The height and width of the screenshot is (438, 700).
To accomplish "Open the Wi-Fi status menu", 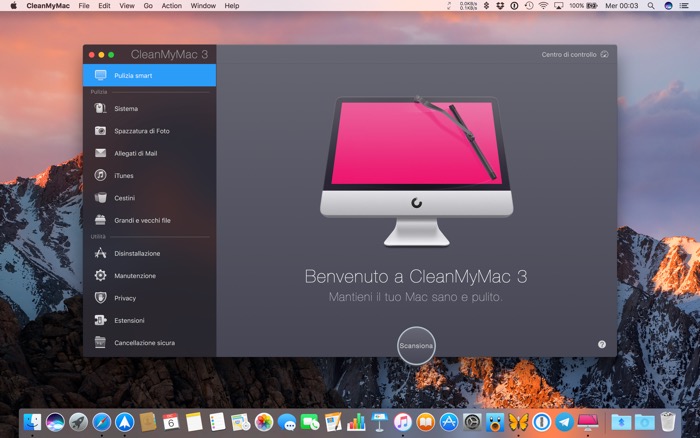I will point(543,6).
